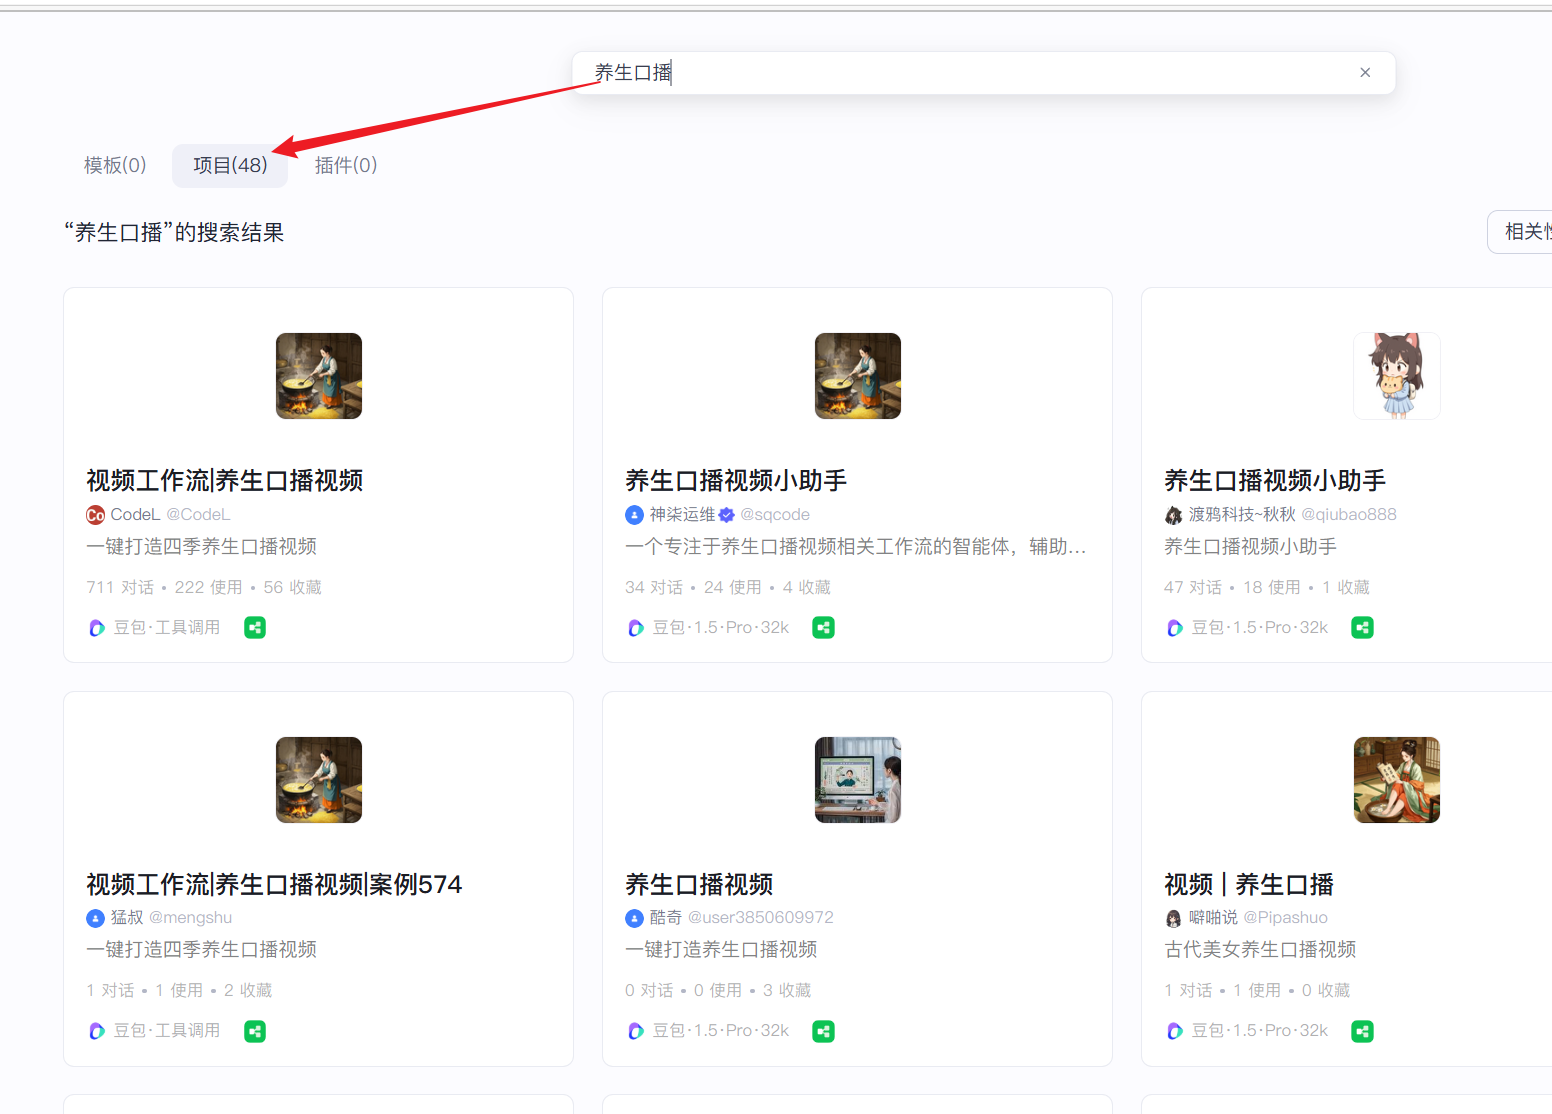
Task: Click the 豆包 model icon on 猛叔's card
Action: tap(97, 1031)
